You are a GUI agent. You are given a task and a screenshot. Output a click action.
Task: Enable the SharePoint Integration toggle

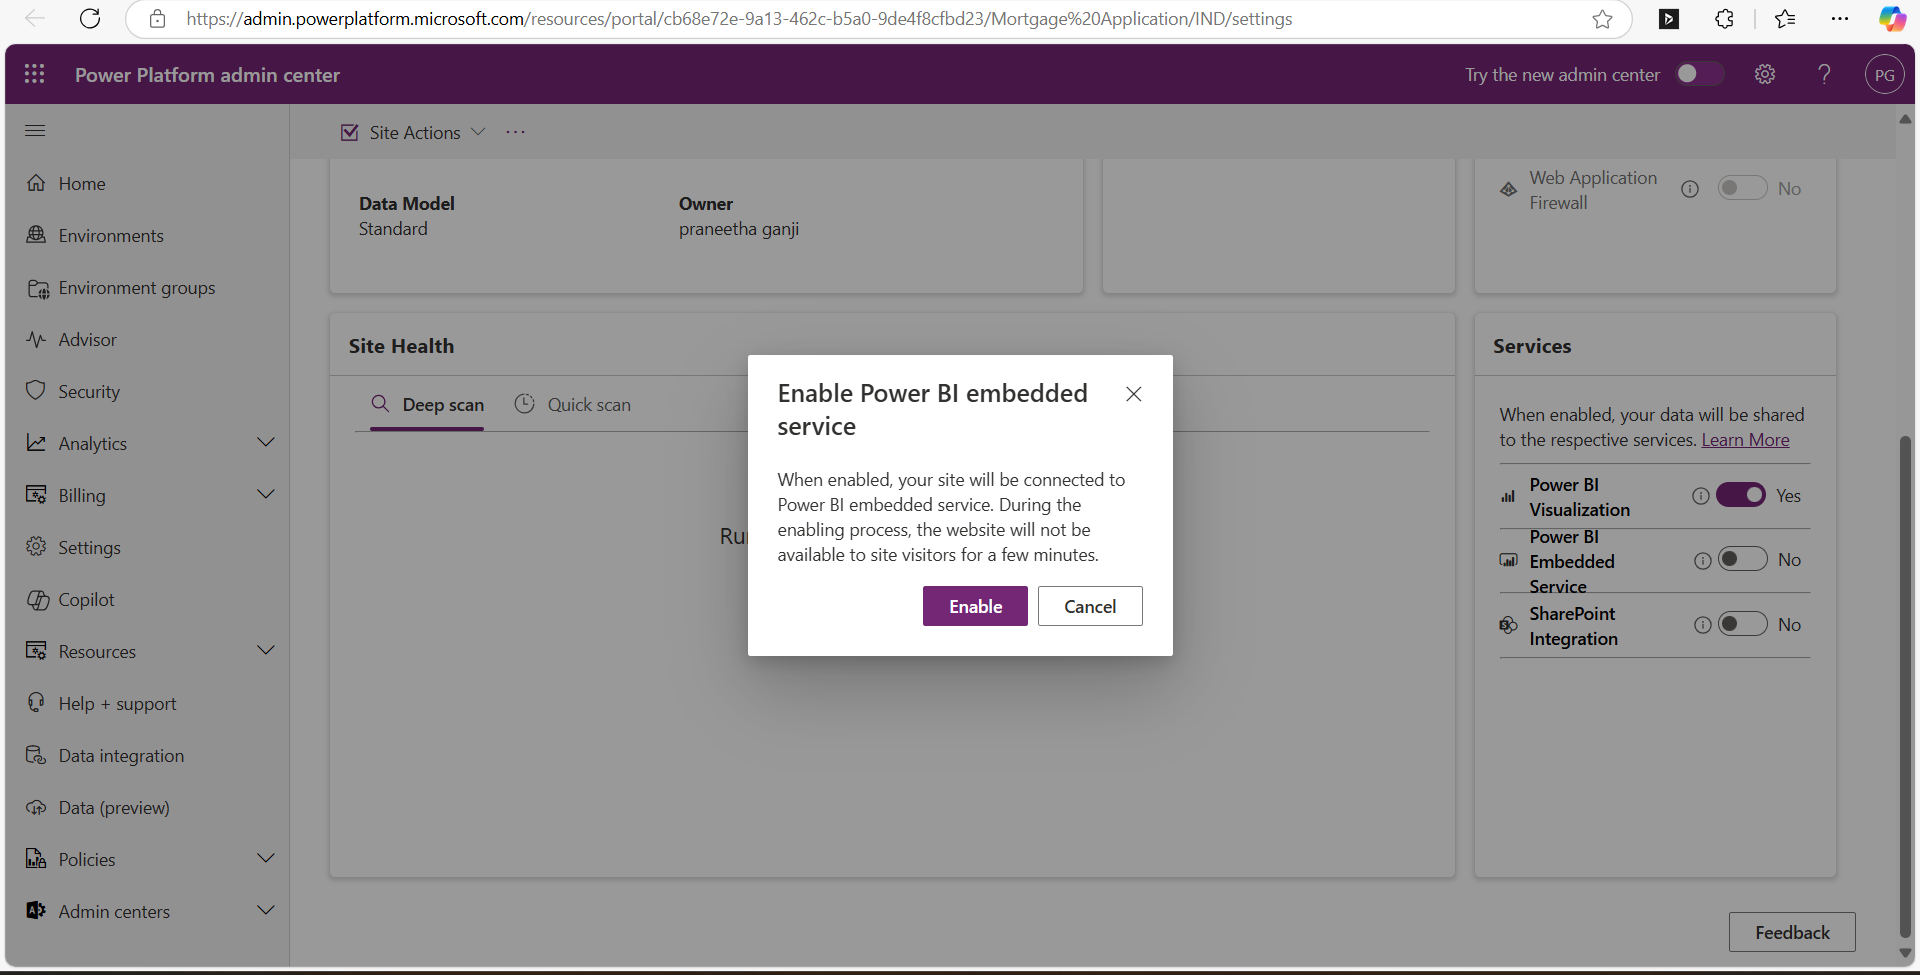tap(1742, 625)
